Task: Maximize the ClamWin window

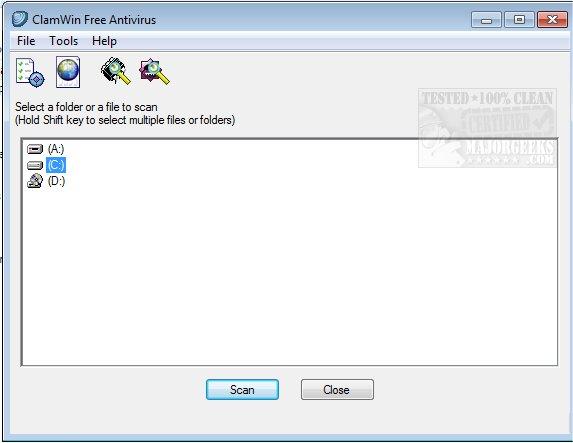Action: [519, 19]
